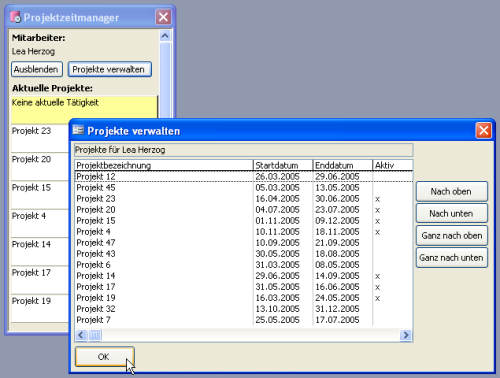Click Projekt 4 in Projektzeitmanager window
Viewport: 500px width, 378px height.
(x=40, y=223)
